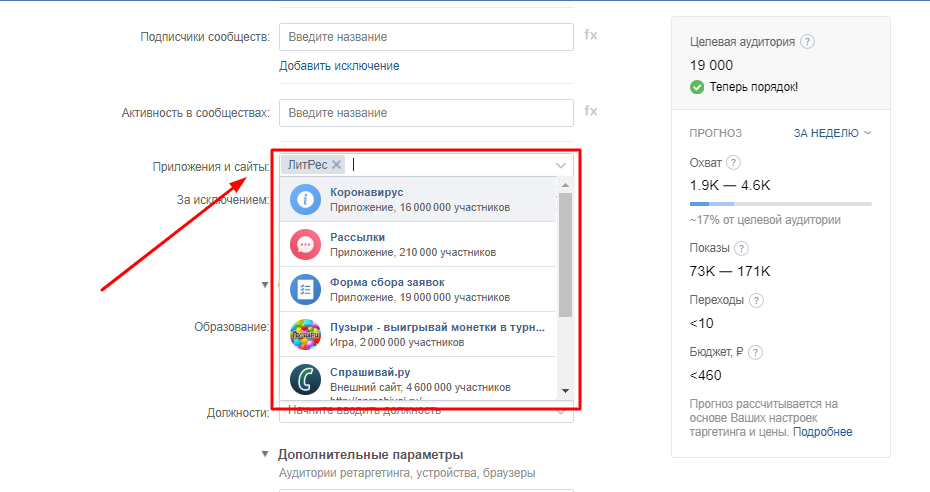Click the ~17% от целевой аудитории text
Image resolution: width=930 pixels, height=492 pixels.
tap(765, 220)
